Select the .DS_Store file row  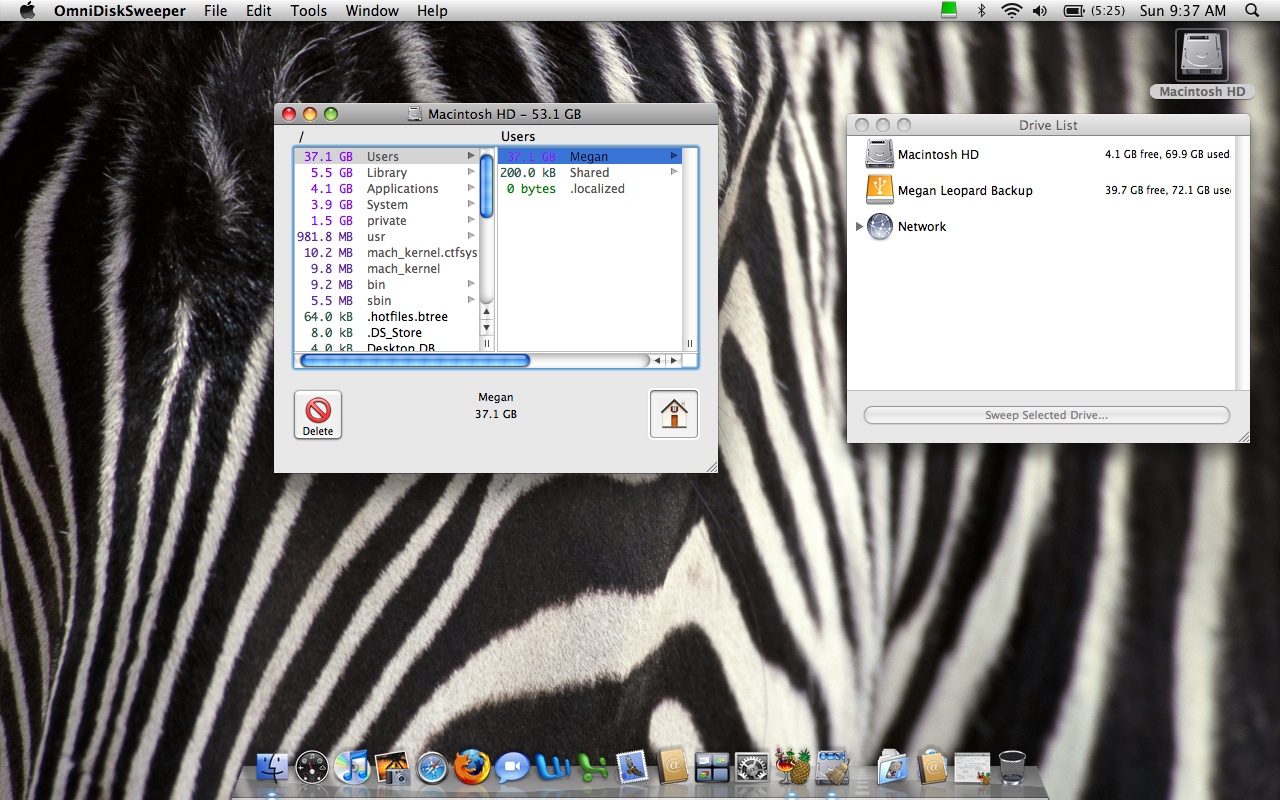[x=387, y=332]
